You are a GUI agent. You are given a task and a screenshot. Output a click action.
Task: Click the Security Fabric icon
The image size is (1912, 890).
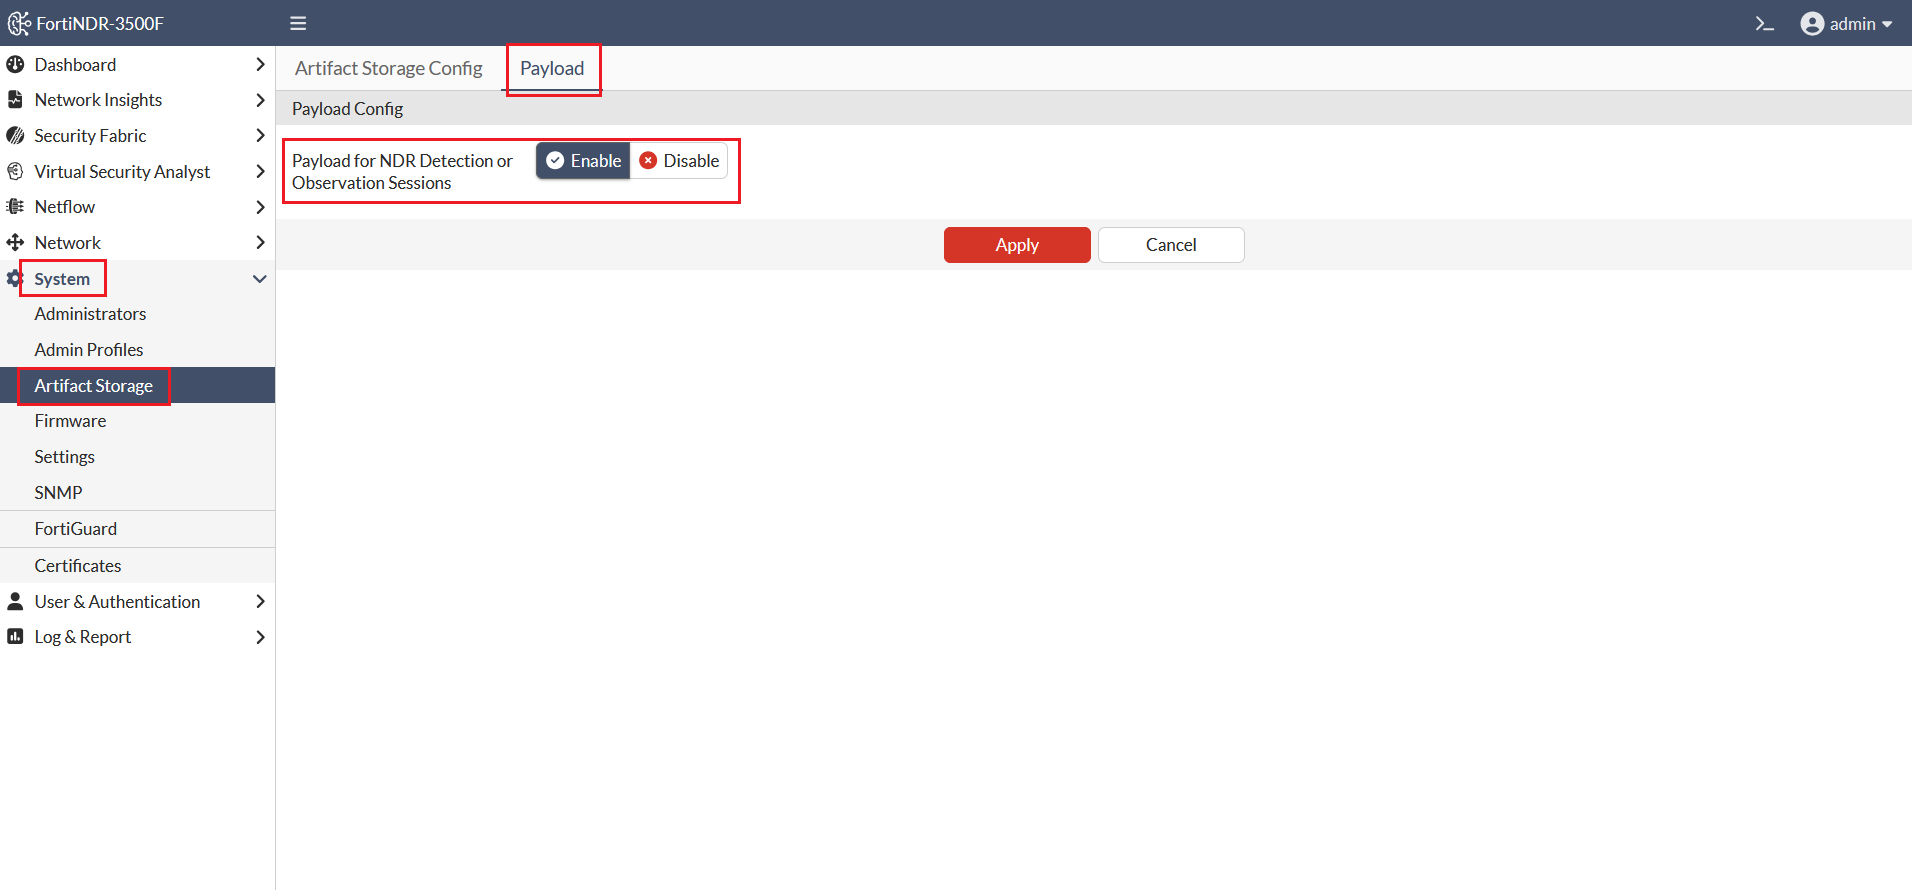coord(15,135)
